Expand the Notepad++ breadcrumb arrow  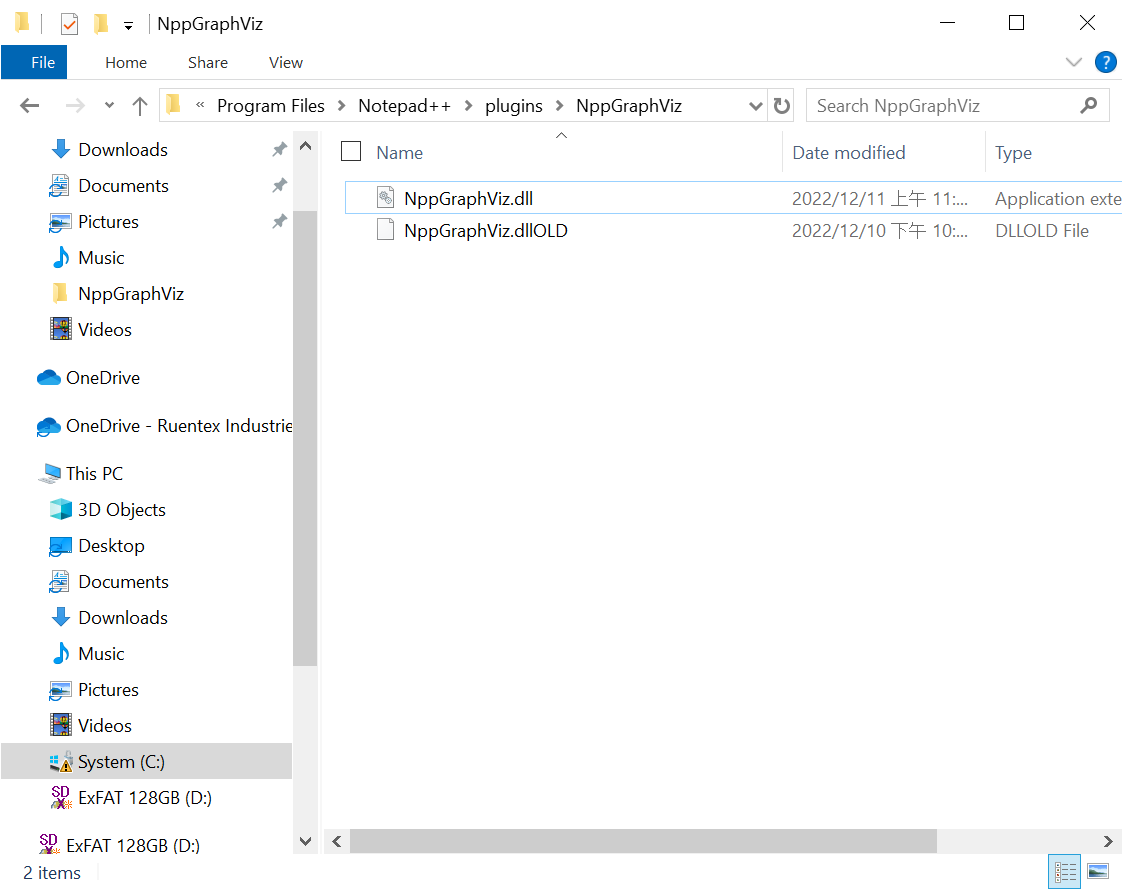(x=468, y=106)
